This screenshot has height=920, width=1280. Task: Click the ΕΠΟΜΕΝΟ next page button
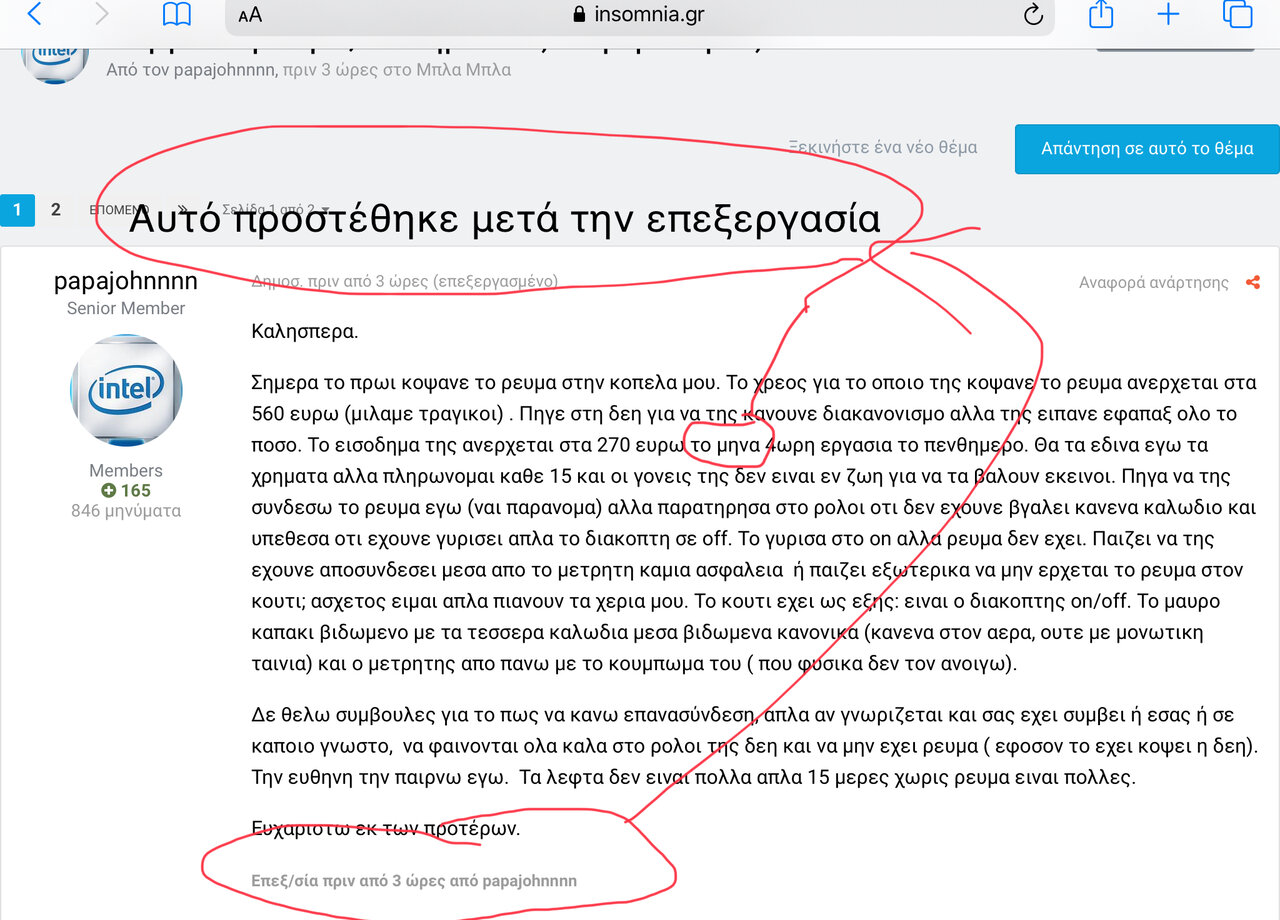click(x=119, y=210)
